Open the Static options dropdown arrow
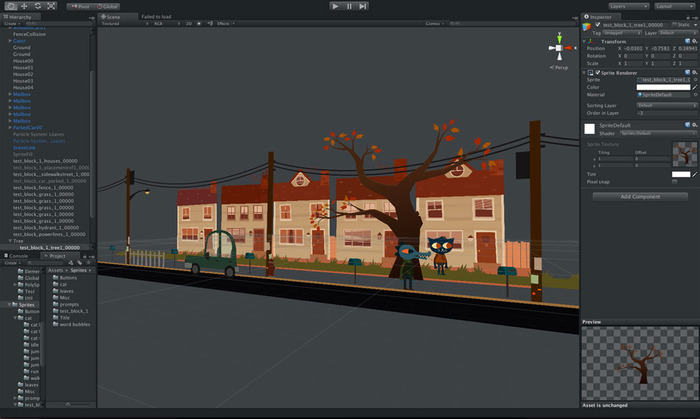This screenshot has height=419, width=700. coord(695,25)
